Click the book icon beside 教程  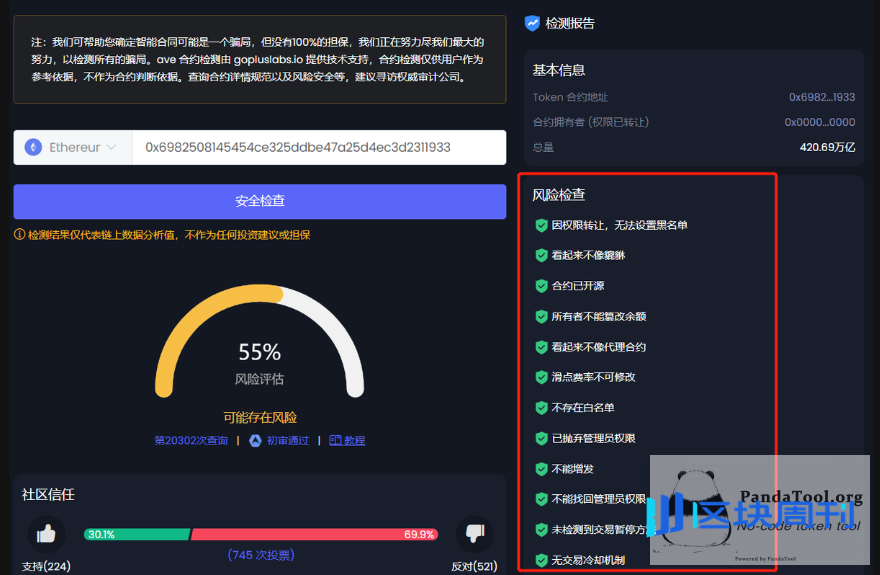tap(335, 440)
